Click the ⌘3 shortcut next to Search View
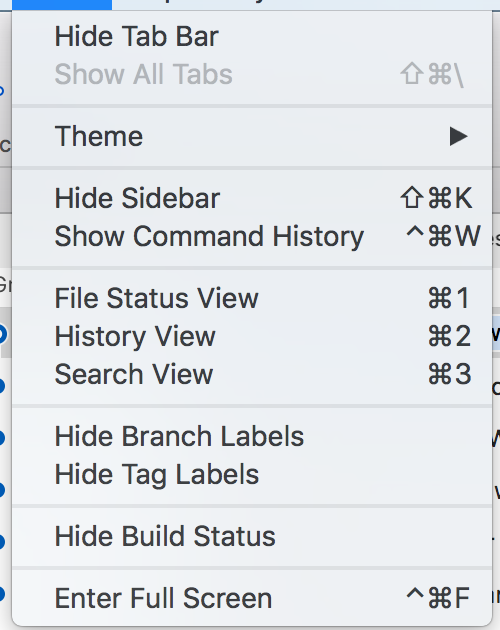This screenshot has height=630, width=500. (x=449, y=374)
